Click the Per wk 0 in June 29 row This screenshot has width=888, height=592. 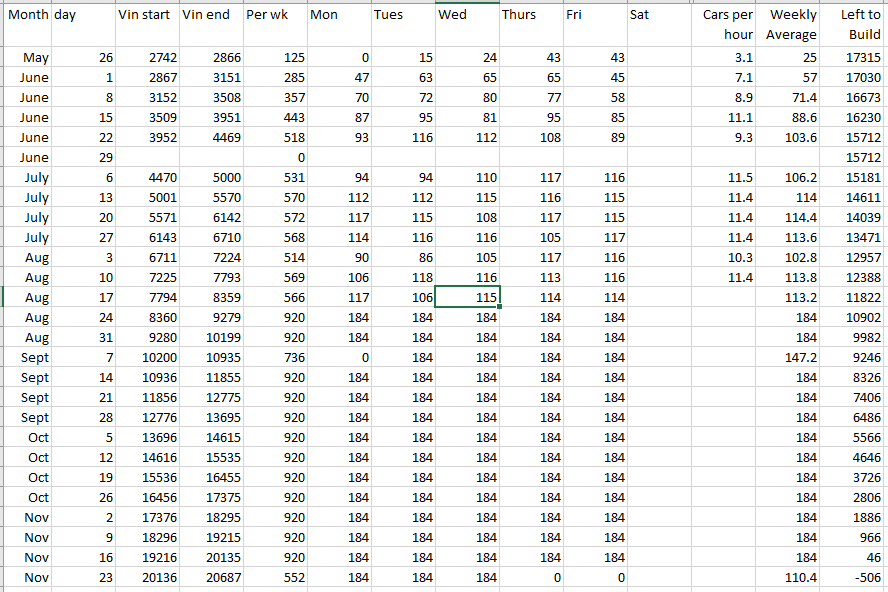click(274, 158)
